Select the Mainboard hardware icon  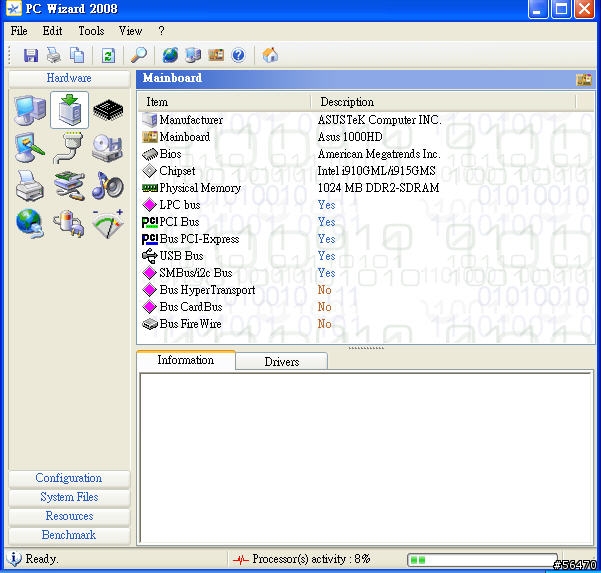(69, 110)
